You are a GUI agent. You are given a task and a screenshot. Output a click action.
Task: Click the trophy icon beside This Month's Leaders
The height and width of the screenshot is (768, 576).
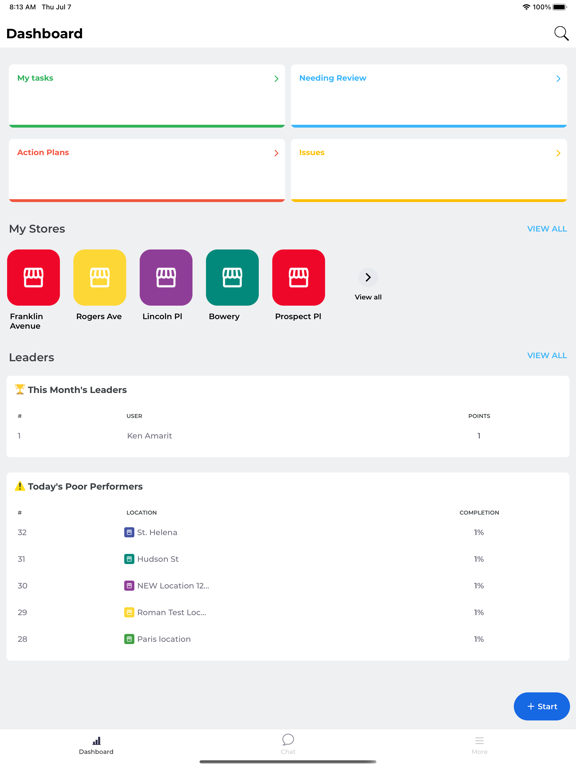tap(20, 389)
